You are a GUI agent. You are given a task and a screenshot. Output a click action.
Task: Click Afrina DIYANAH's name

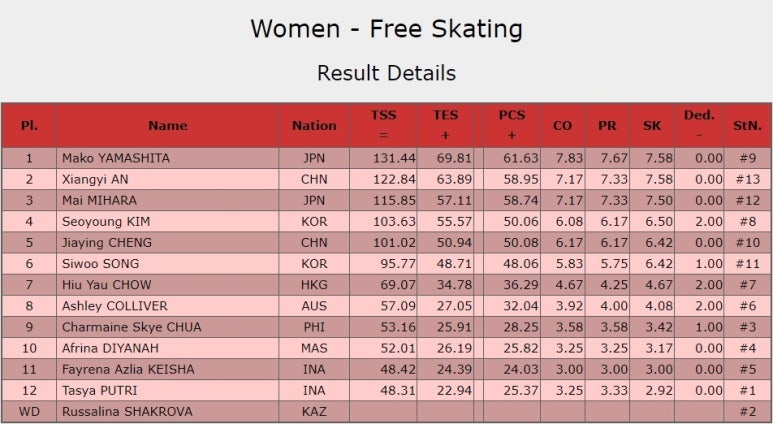coord(110,349)
